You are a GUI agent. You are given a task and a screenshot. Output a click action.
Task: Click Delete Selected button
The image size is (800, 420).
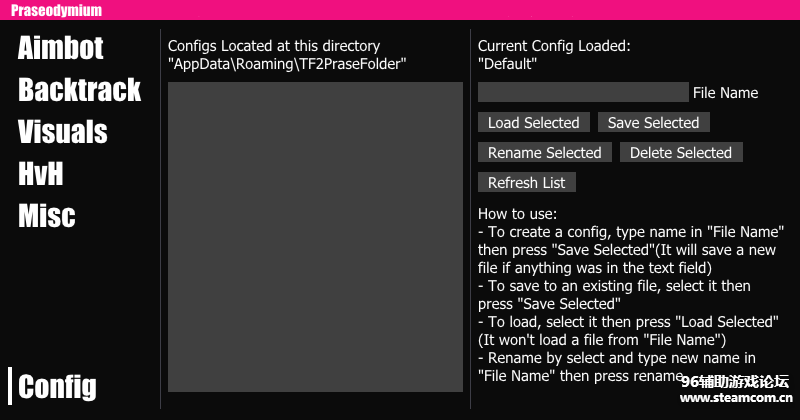(x=681, y=153)
